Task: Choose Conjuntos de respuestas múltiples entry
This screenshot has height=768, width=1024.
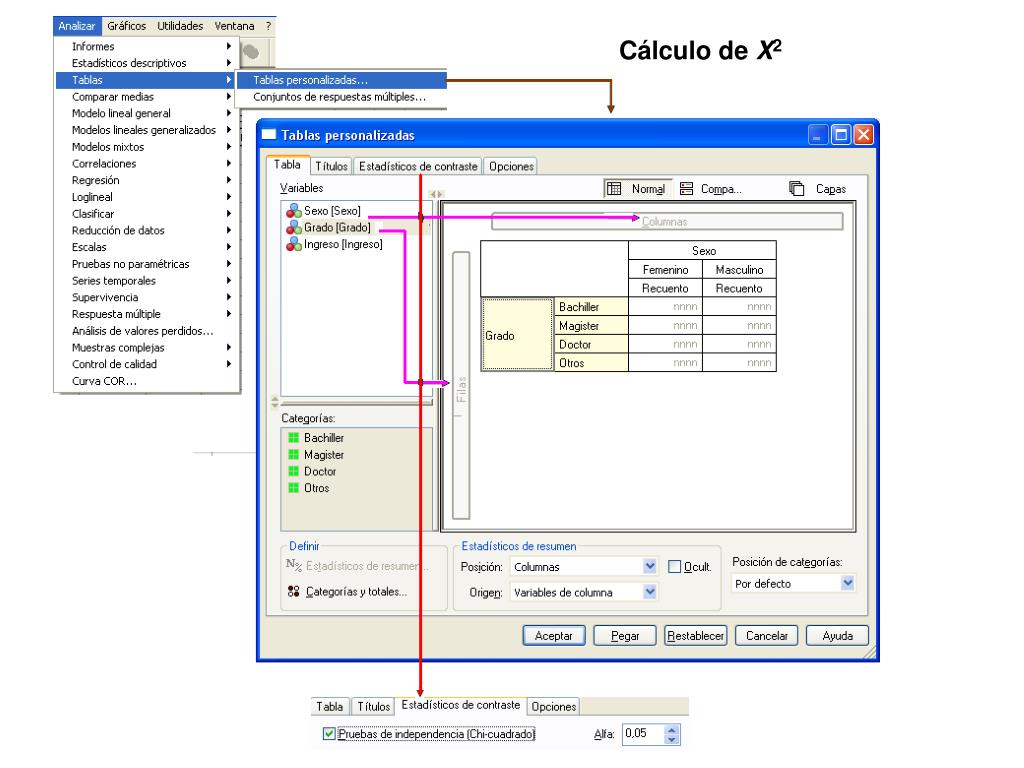Action: [x=341, y=97]
